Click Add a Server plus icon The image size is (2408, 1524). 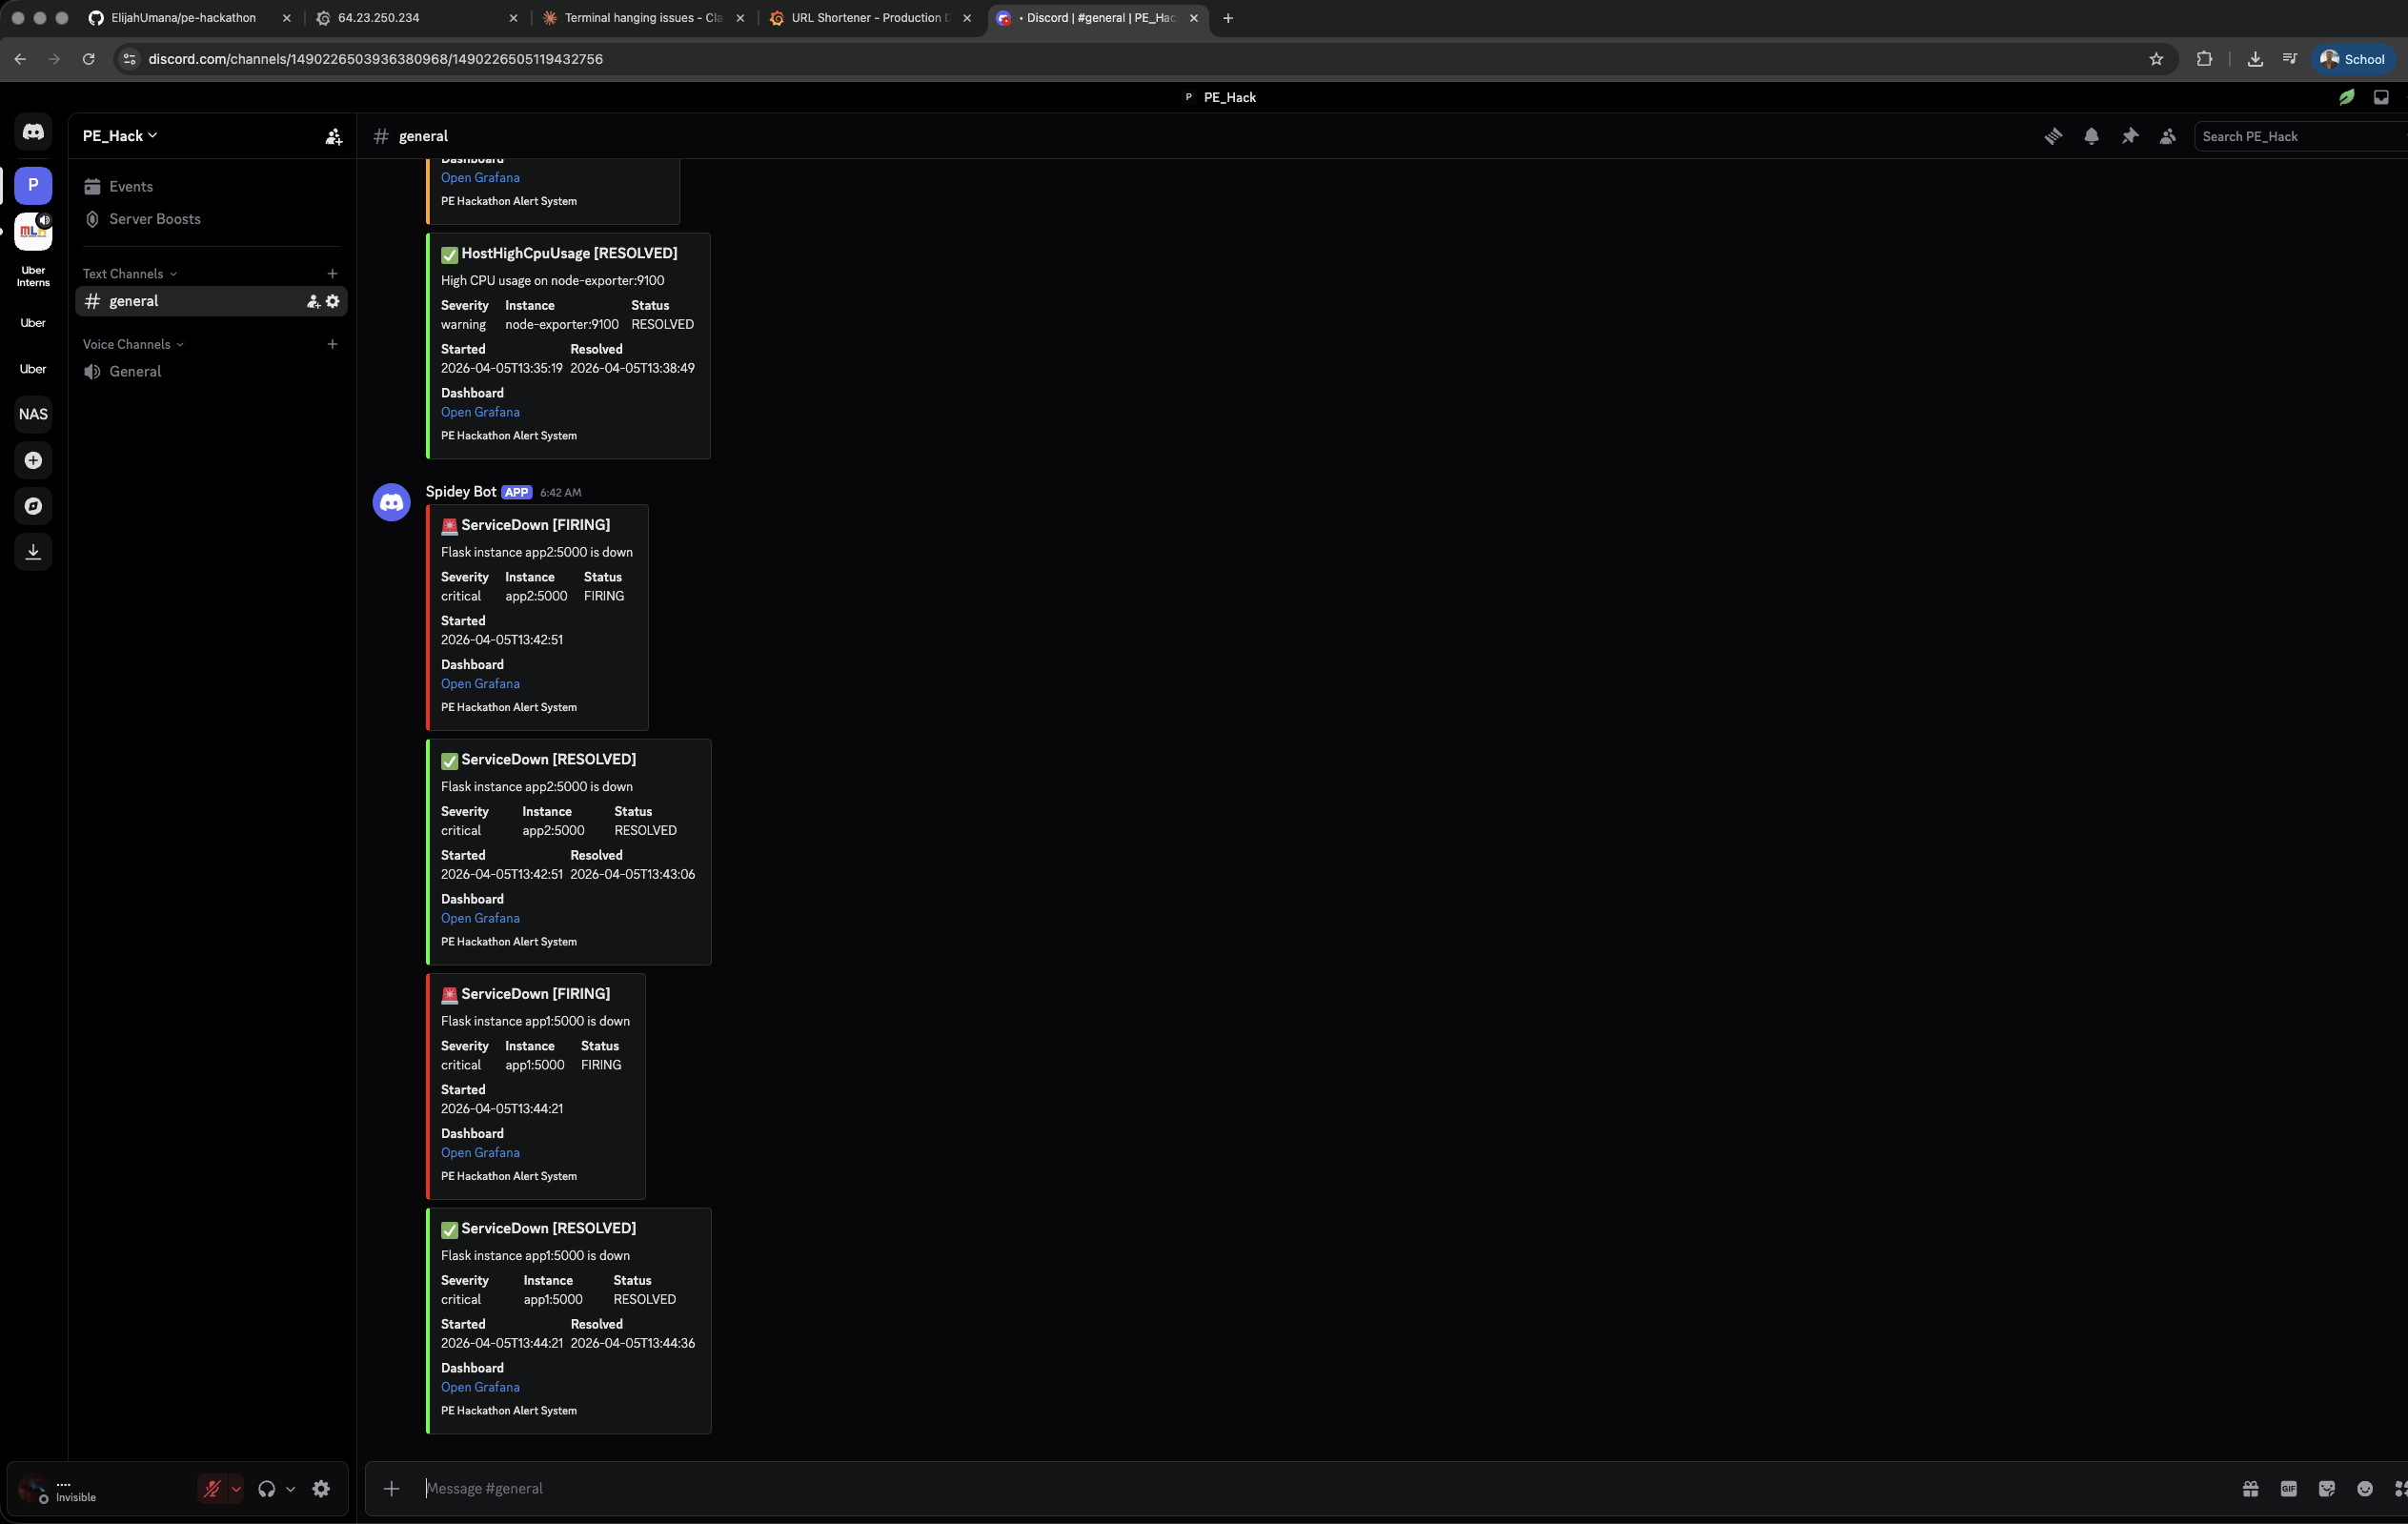click(x=33, y=460)
